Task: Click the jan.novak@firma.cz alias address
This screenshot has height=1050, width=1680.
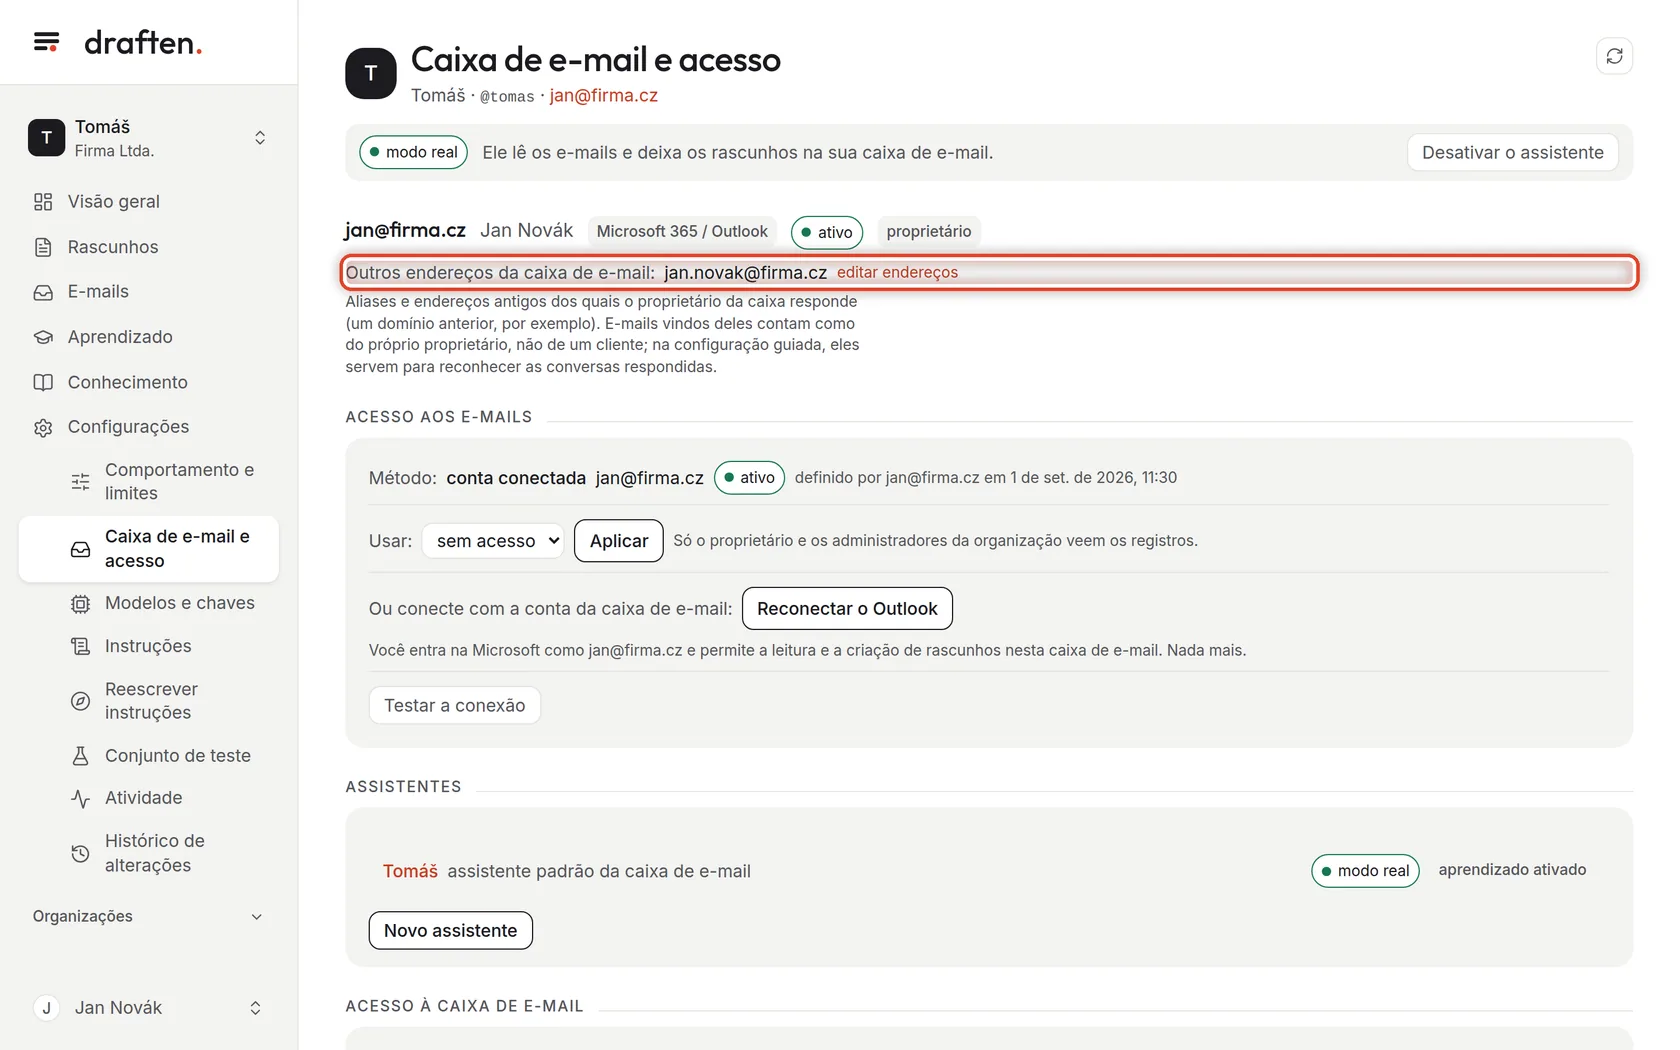Action: 745,273
